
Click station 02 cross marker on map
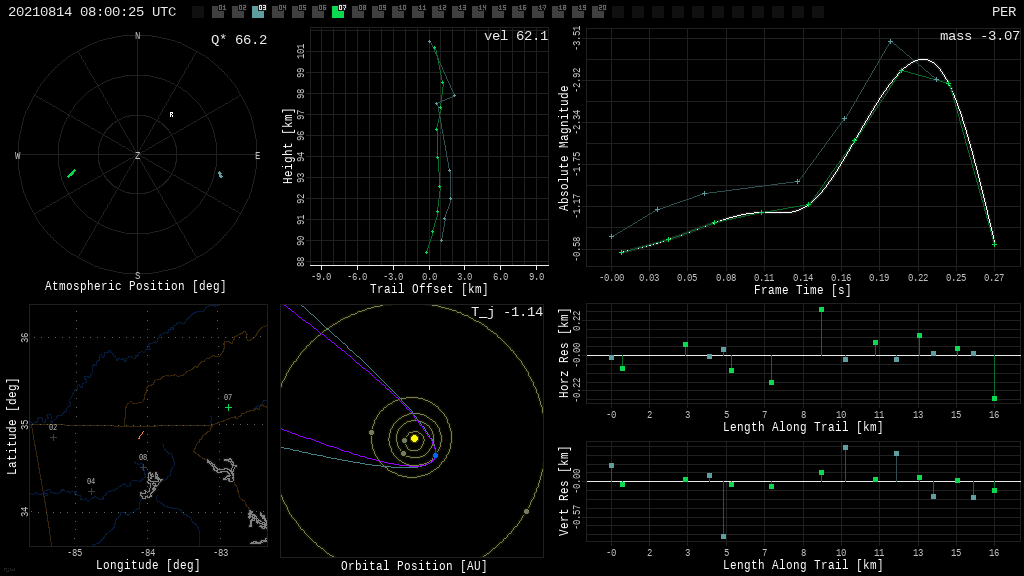[x=53, y=437]
